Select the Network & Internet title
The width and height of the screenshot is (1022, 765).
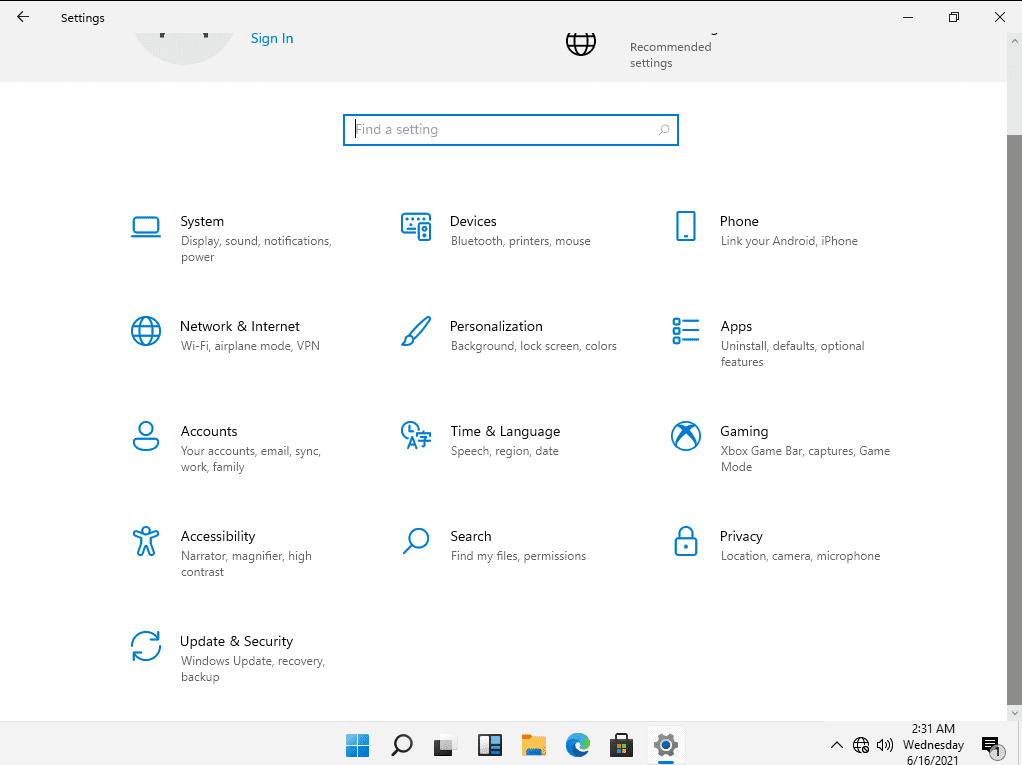240,326
